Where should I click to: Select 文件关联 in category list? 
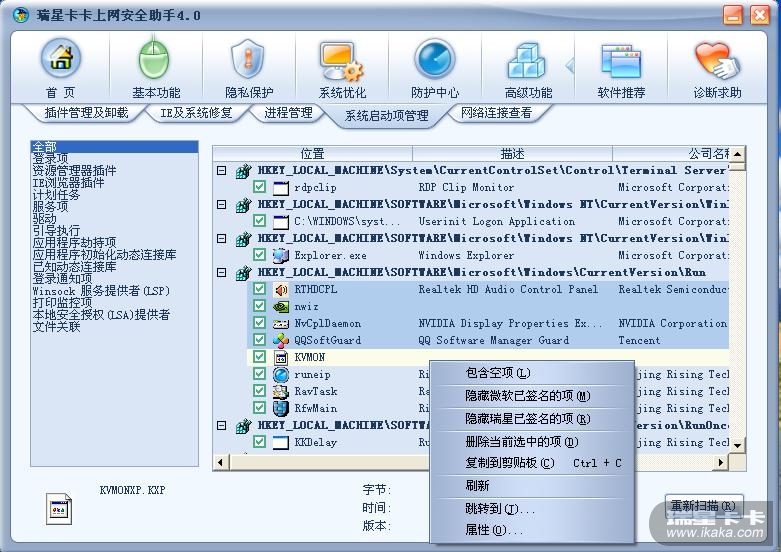tap(56, 327)
